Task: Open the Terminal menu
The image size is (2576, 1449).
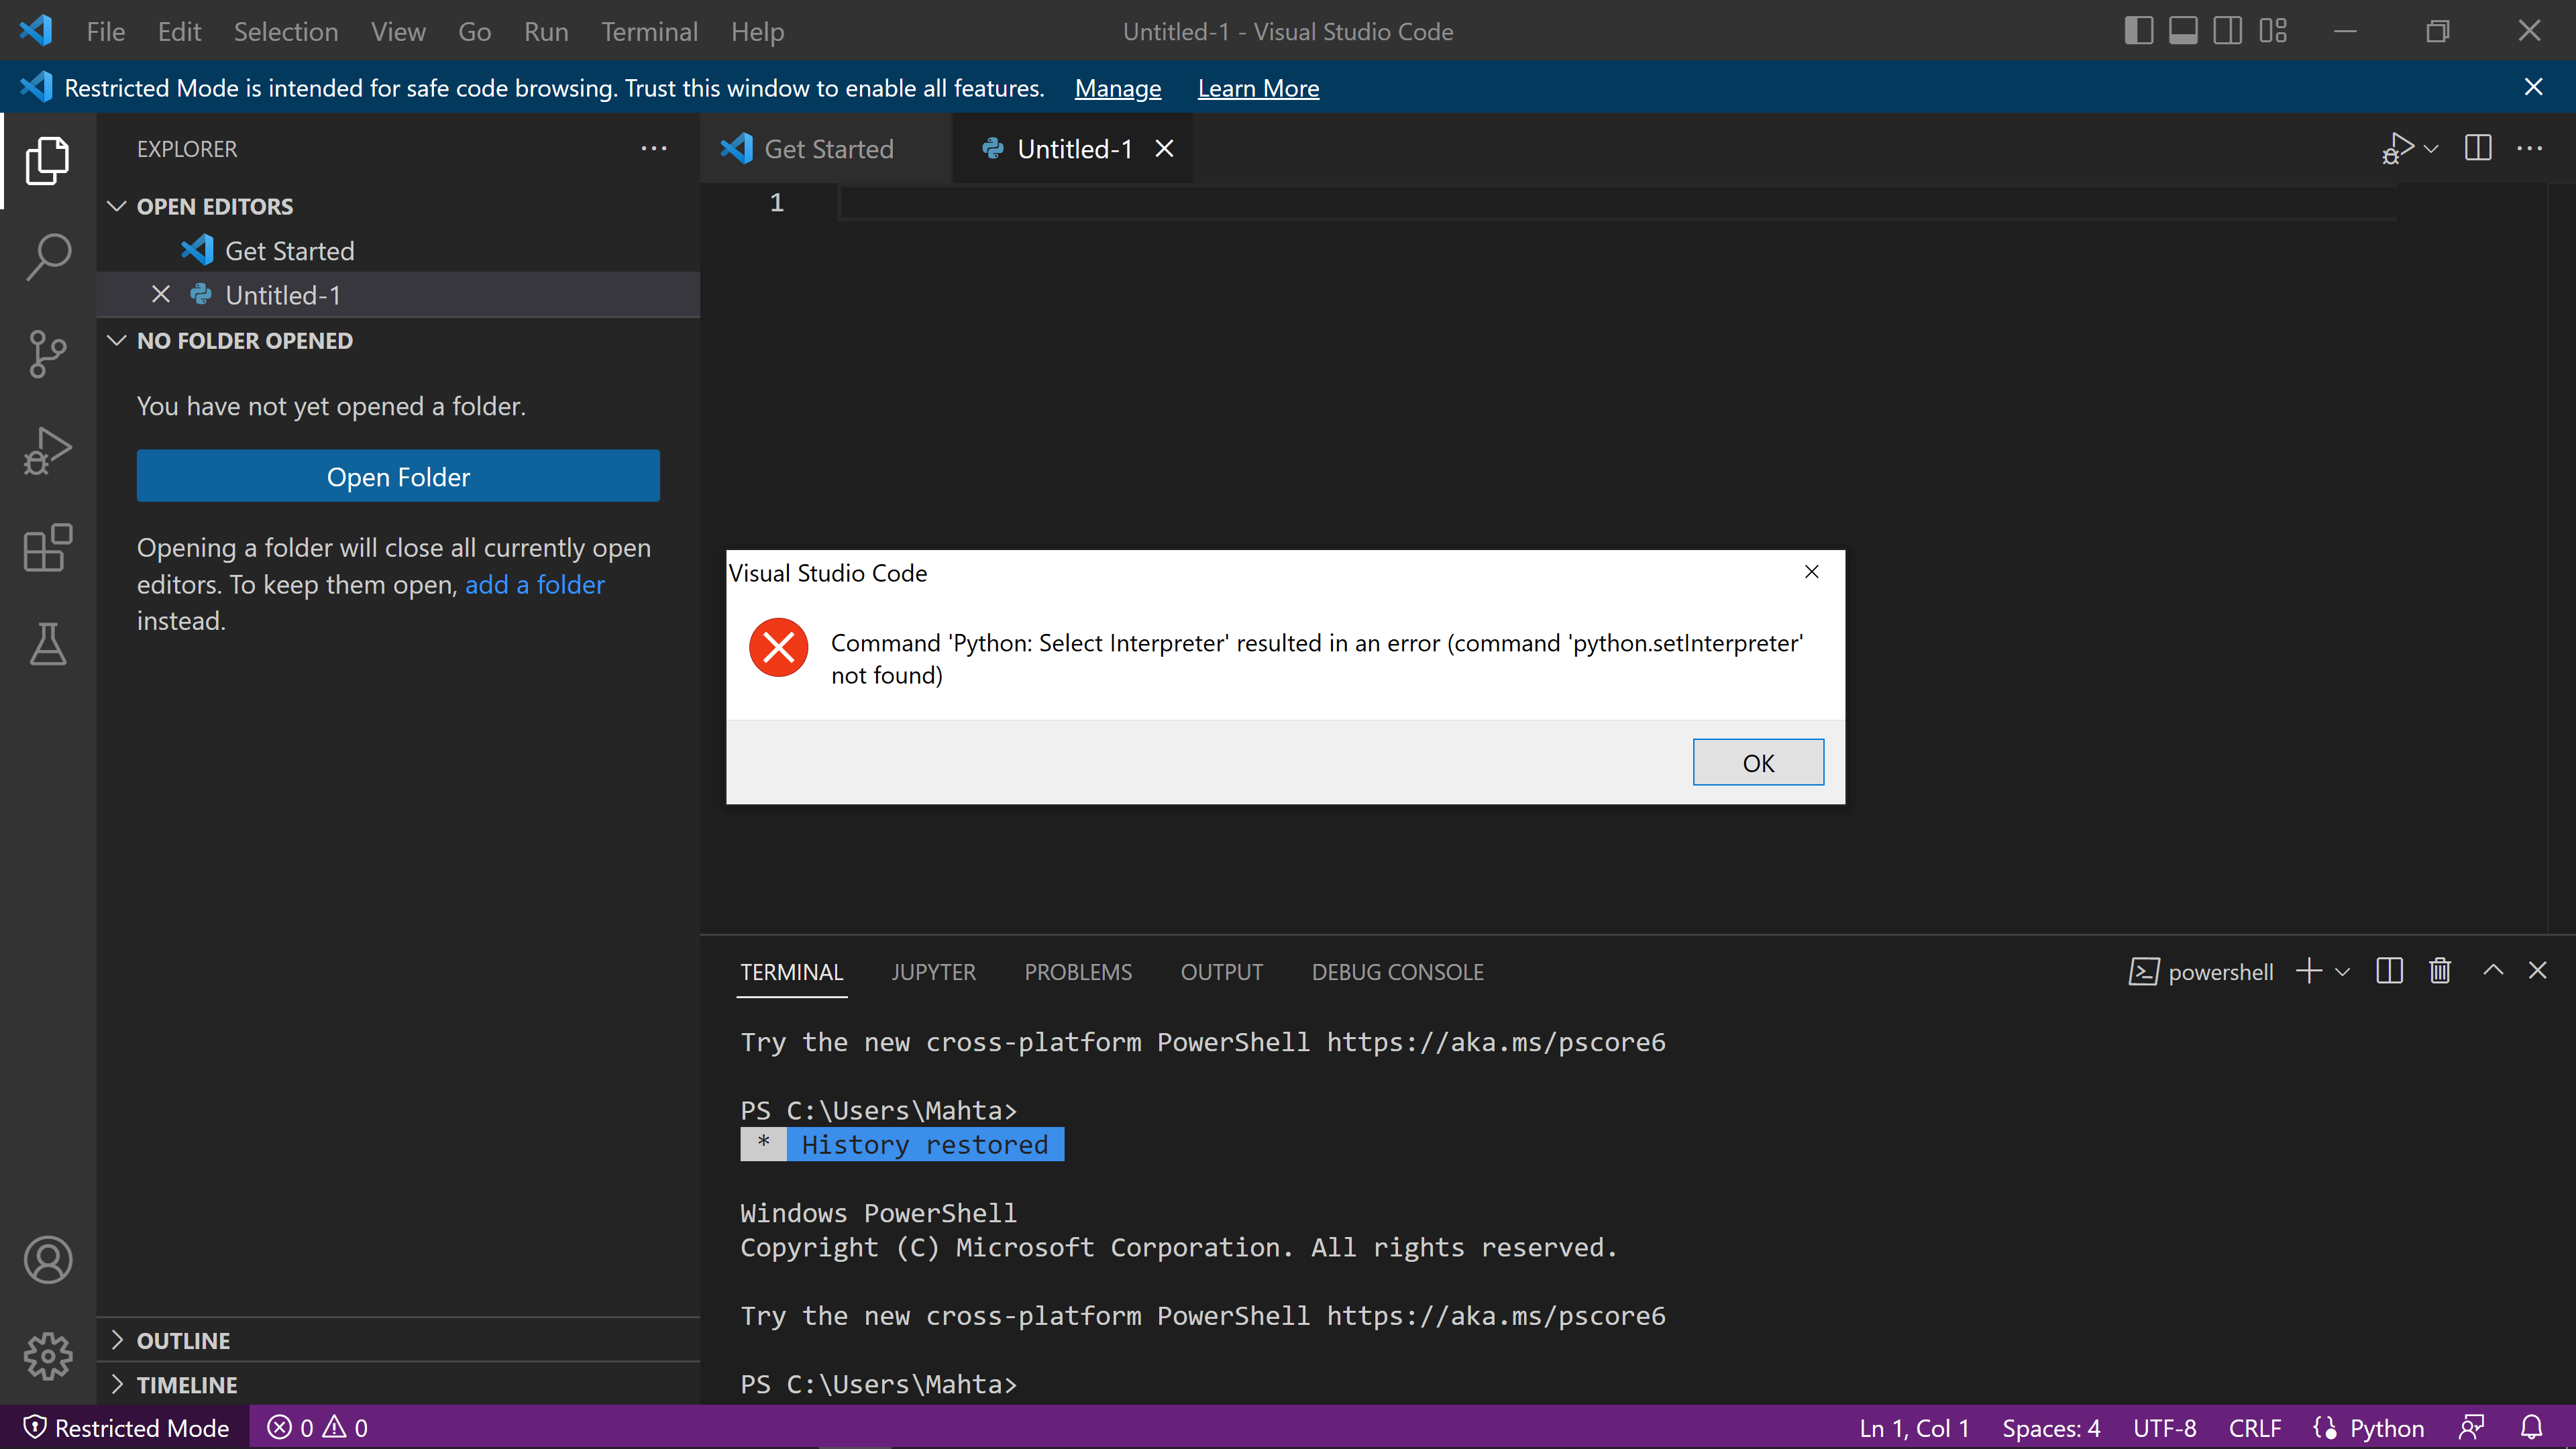Action: click(649, 32)
